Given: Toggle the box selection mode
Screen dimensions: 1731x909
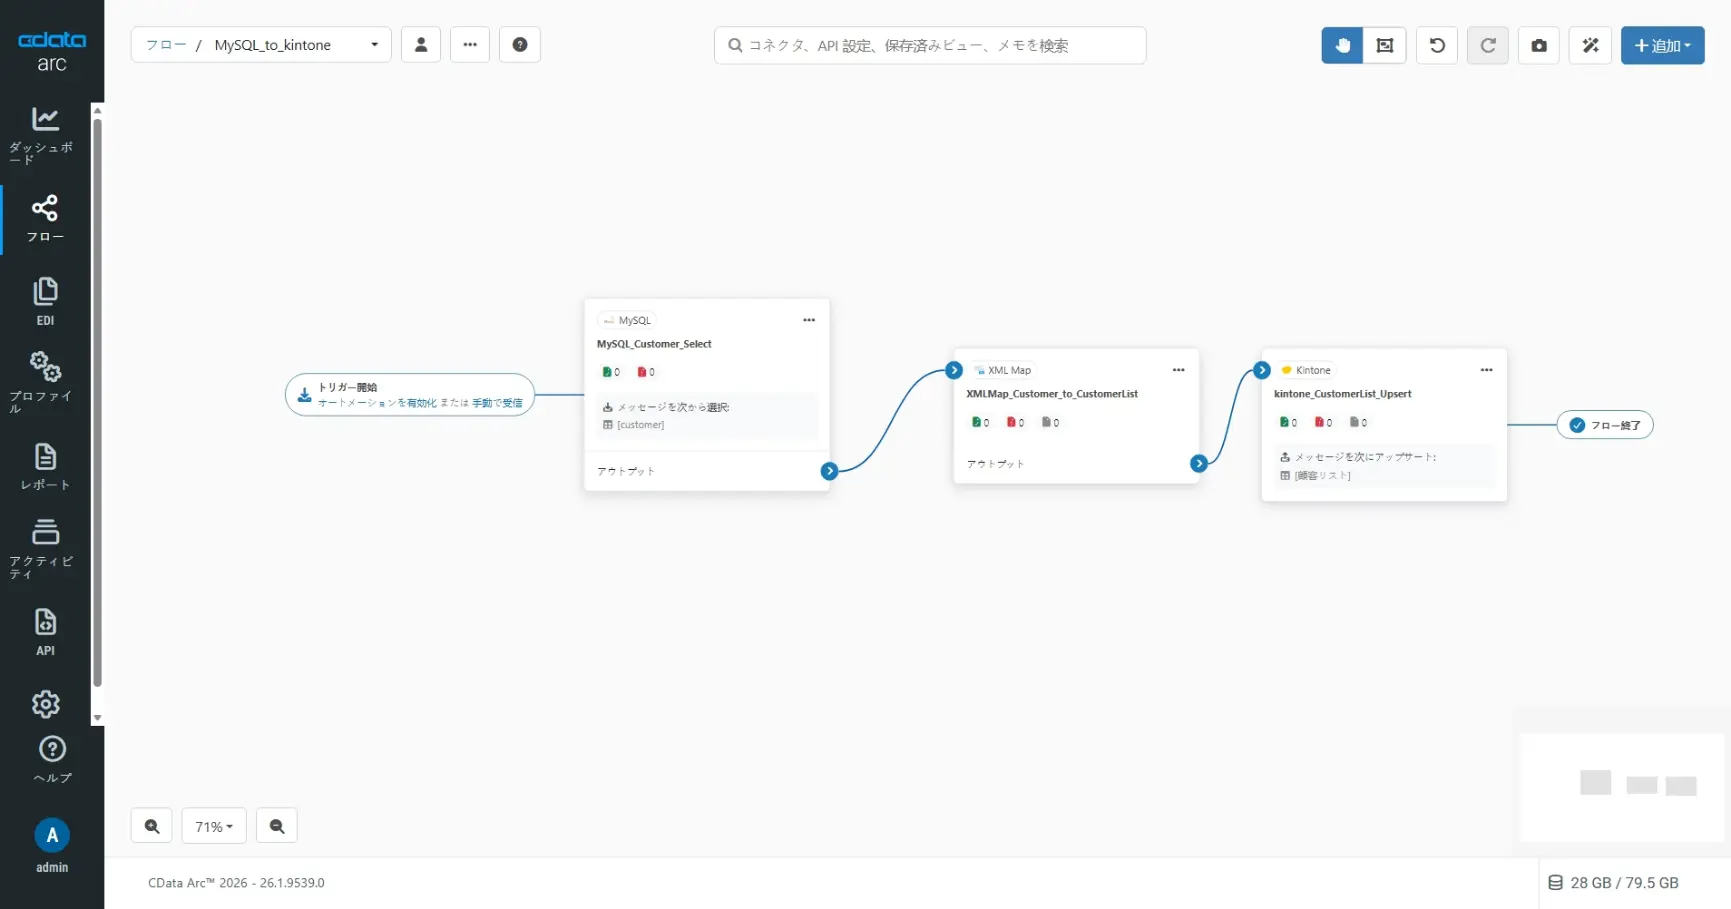Looking at the screenshot, I should click(1385, 45).
